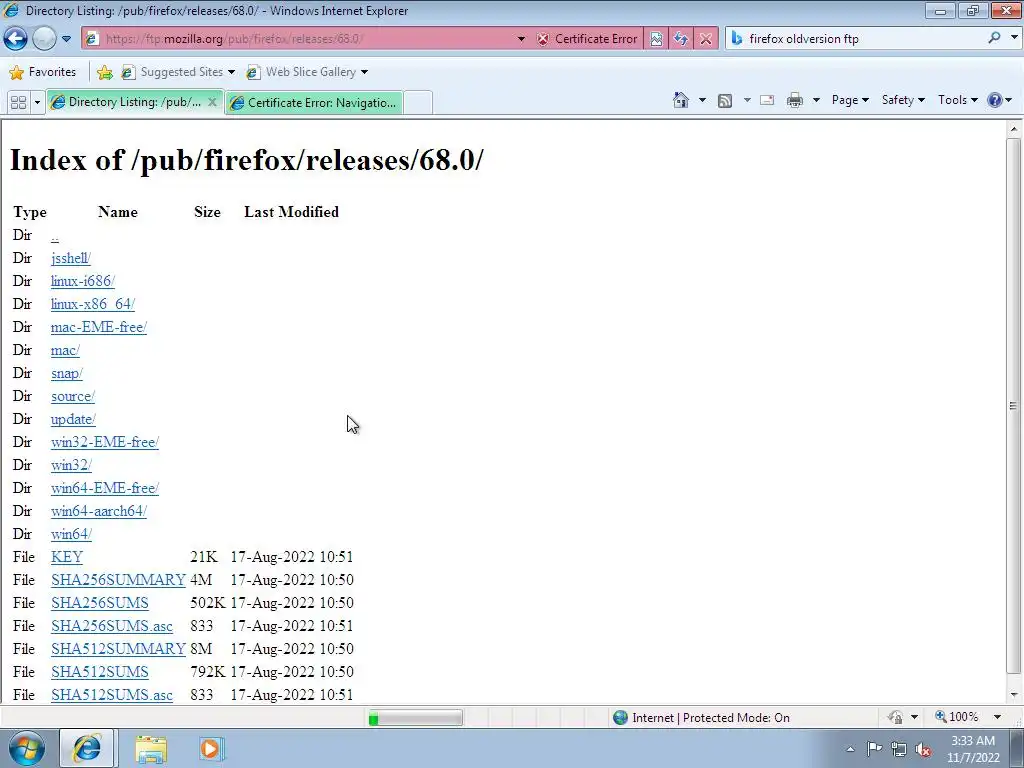Click the page loading progress bar
This screenshot has width=1024, height=768.
[415, 718]
